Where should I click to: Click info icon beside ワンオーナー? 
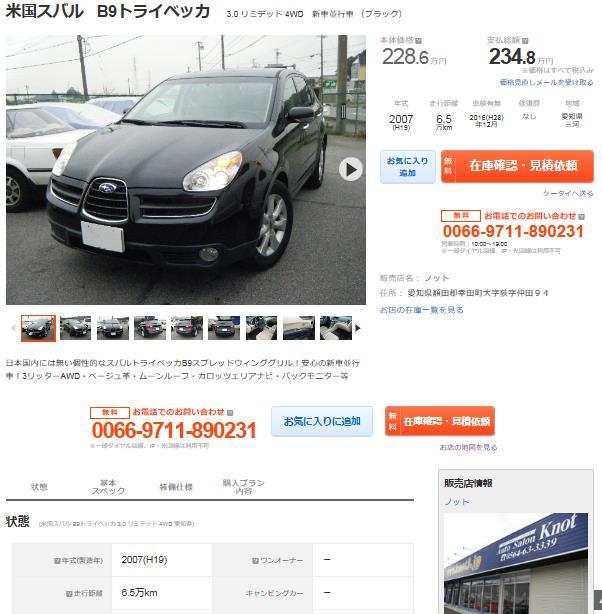tap(255, 561)
